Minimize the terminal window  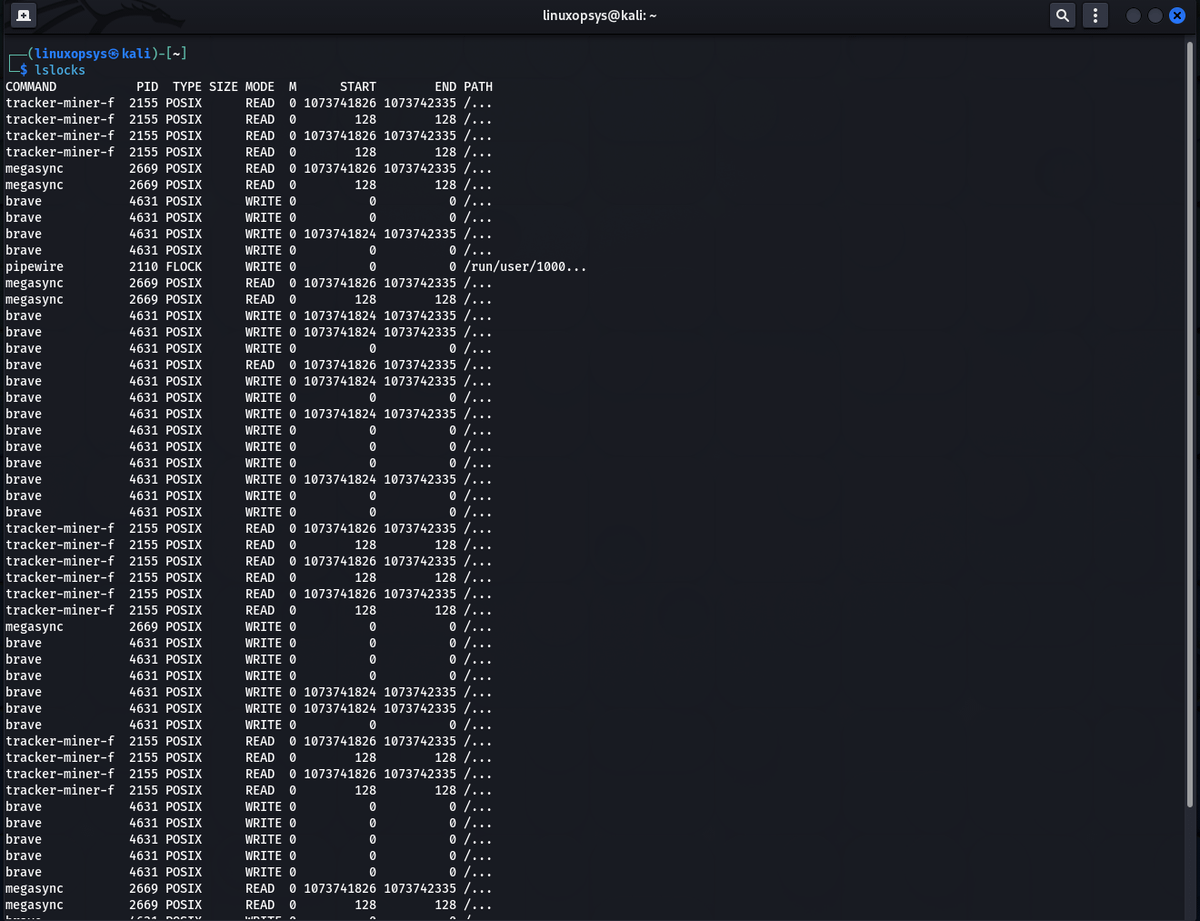(x=1133, y=15)
